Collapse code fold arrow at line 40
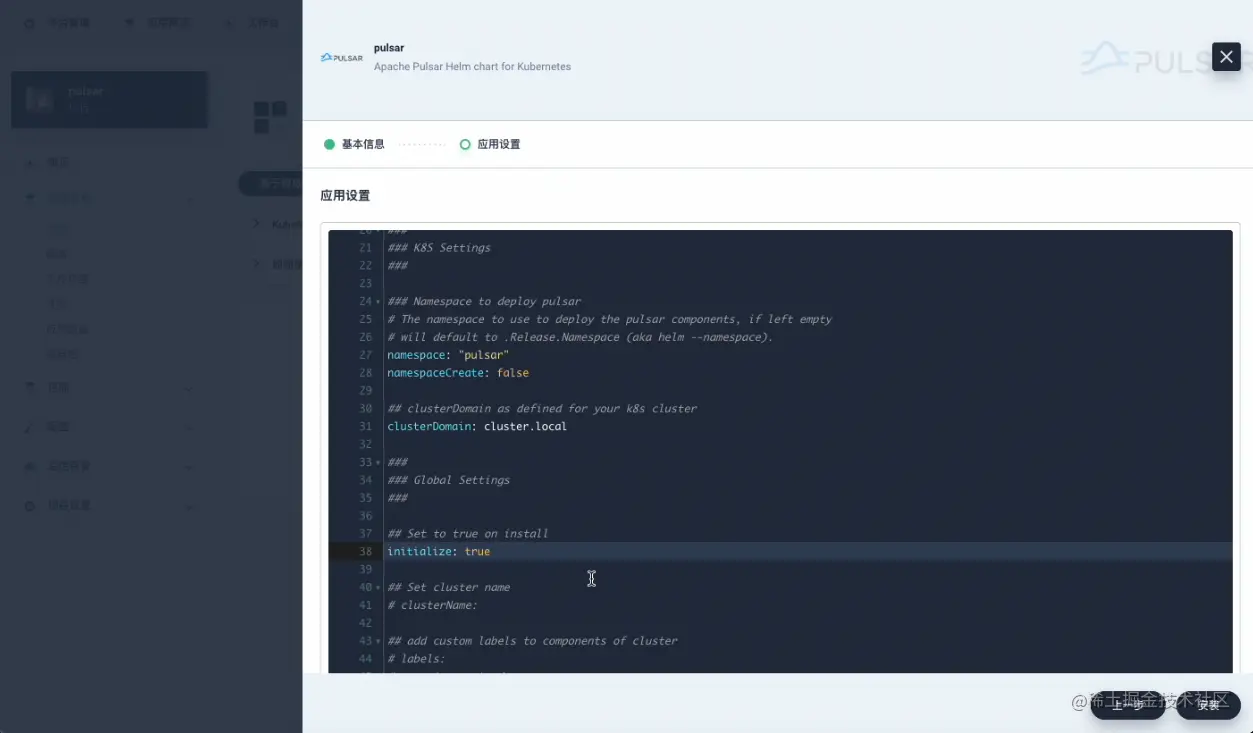The width and height of the screenshot is (1253, 733). 378,588
